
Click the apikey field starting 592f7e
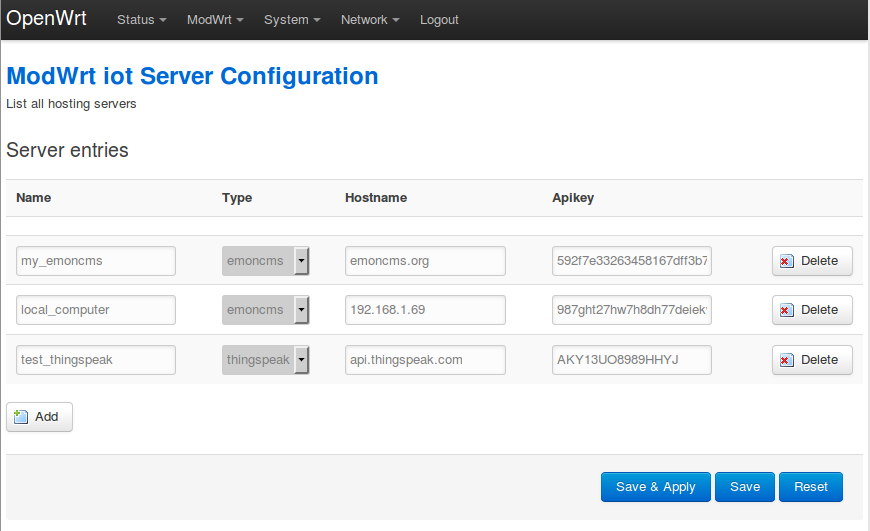pos(632,261)
